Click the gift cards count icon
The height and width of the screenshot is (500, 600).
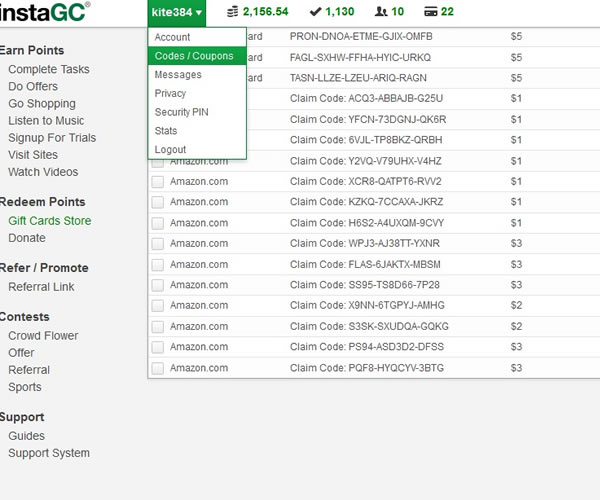[430, 12]
